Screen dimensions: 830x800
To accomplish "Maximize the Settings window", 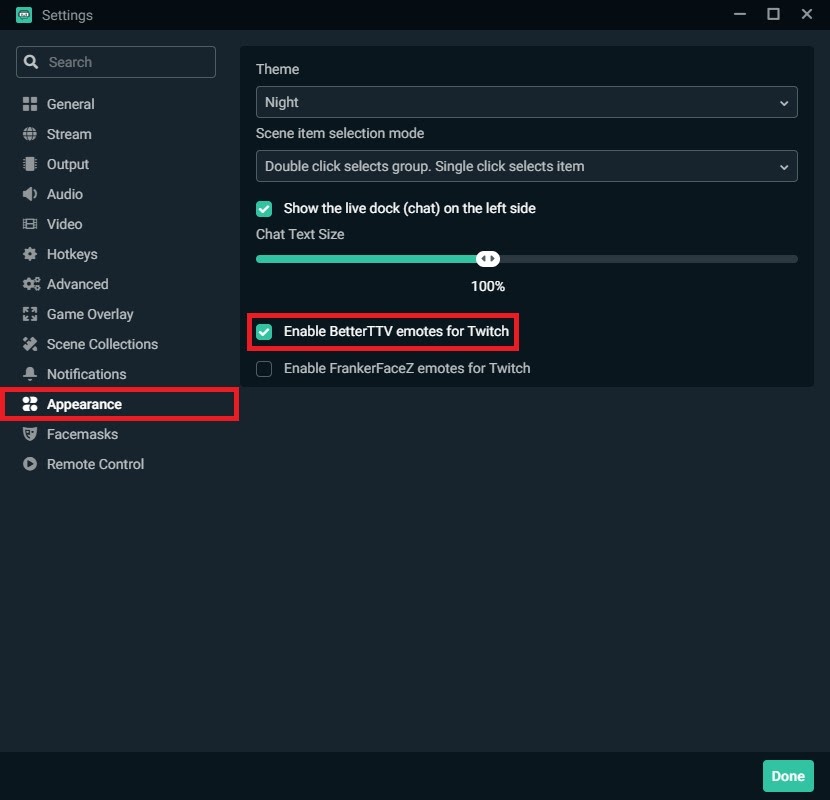I will tap(773, 14).
